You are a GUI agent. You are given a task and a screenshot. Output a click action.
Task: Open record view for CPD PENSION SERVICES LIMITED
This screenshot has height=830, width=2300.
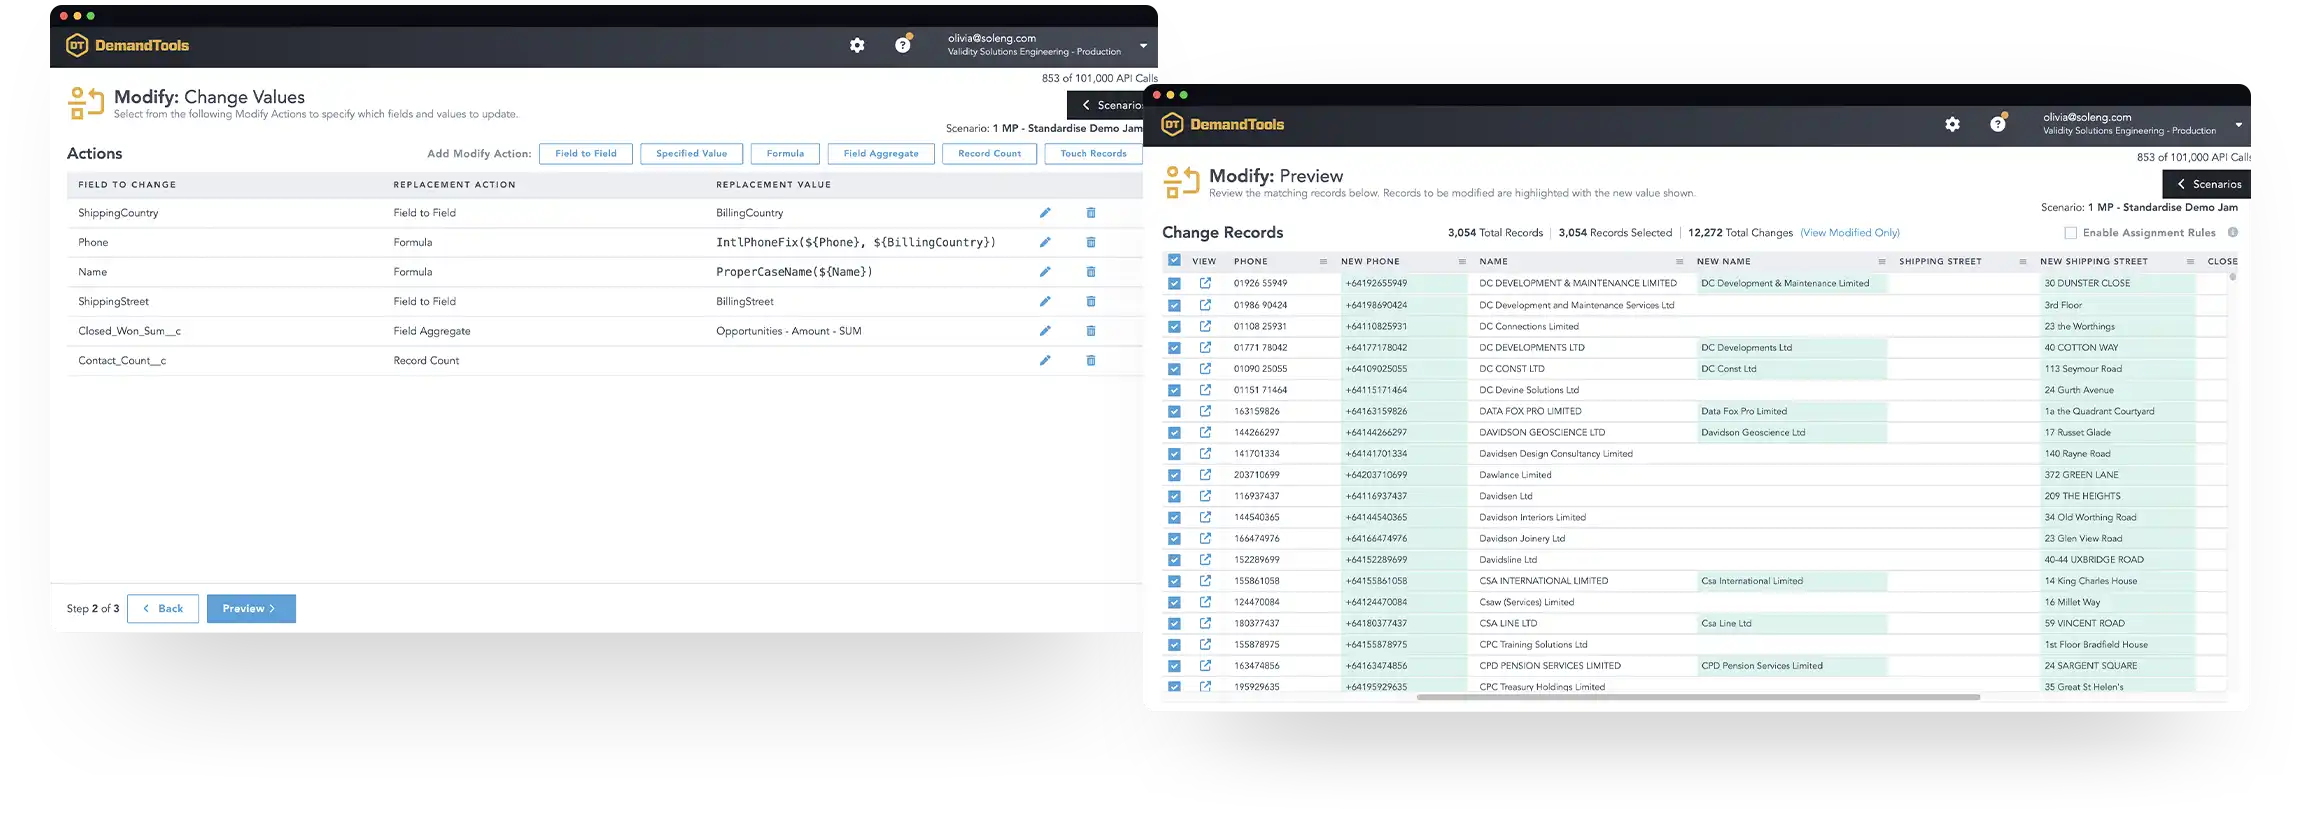(1205, 665)
